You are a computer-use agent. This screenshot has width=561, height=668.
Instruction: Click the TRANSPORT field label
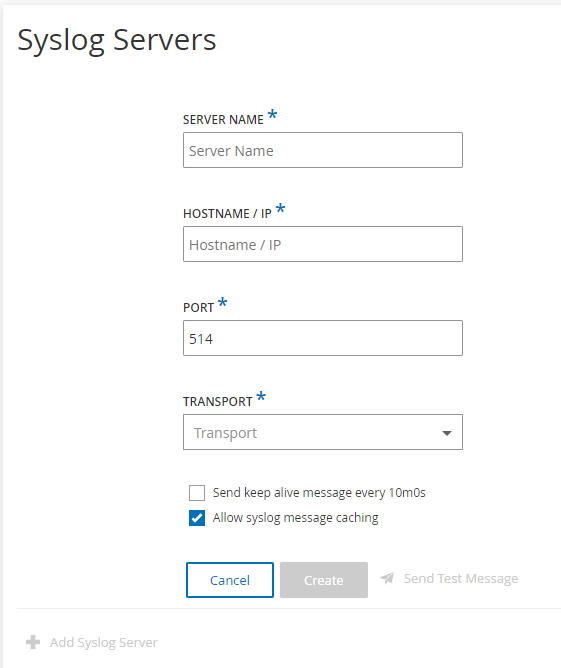(218, 401)
